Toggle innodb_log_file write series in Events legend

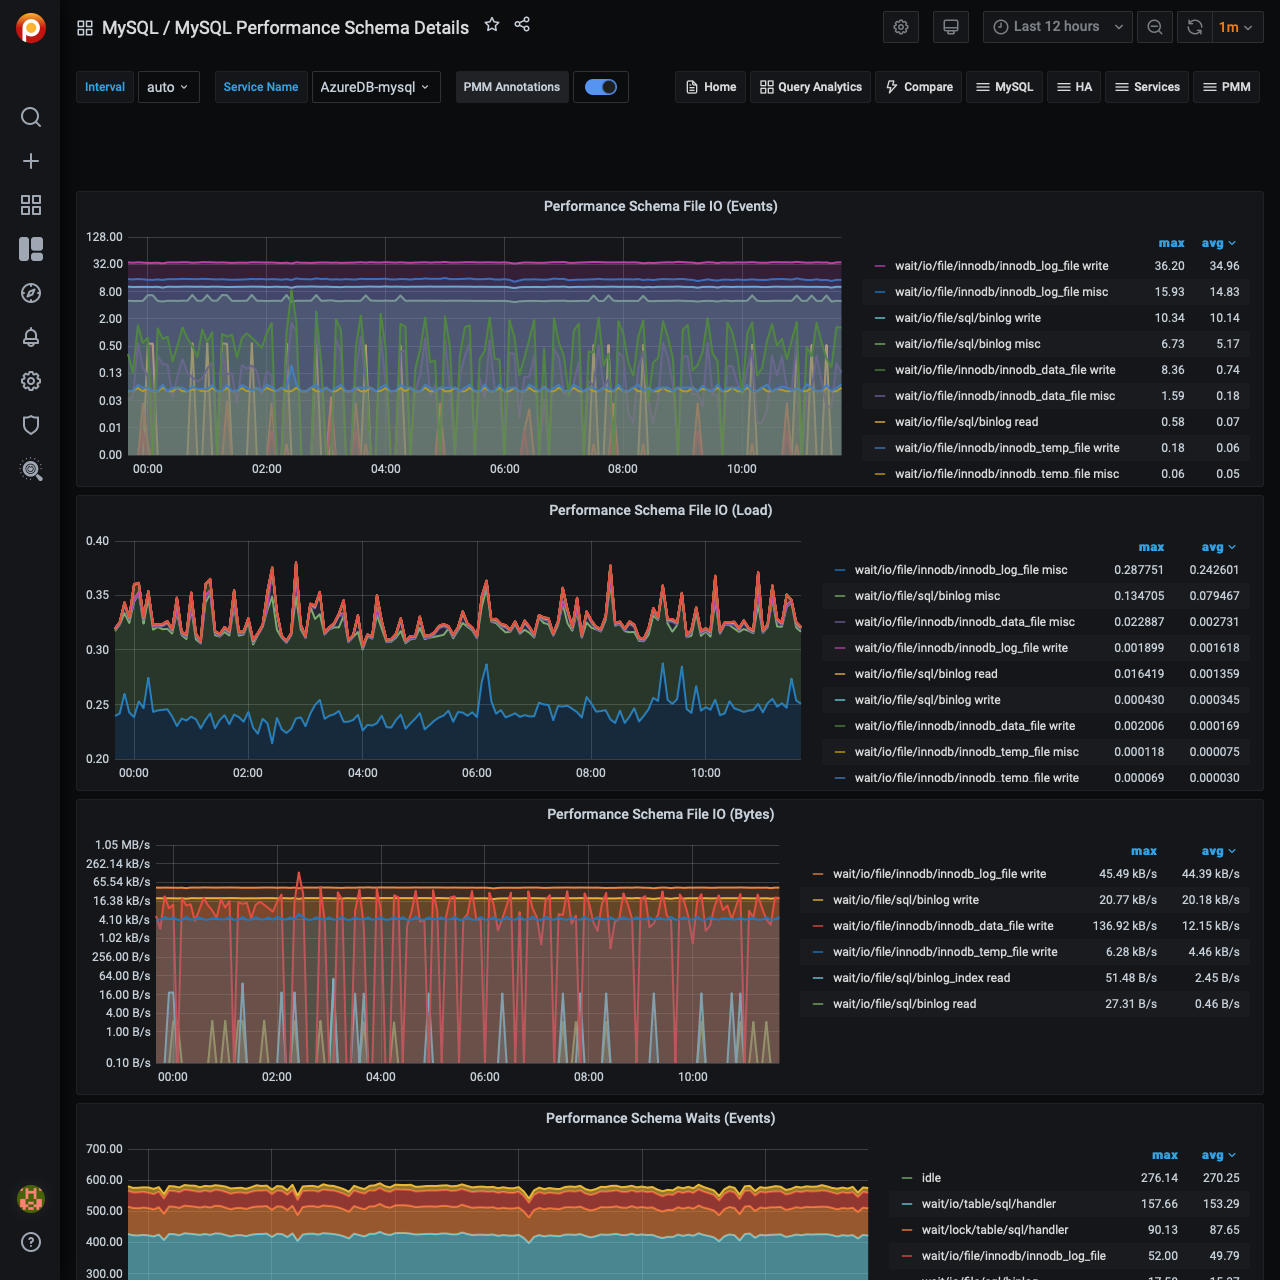(1001, 266)
